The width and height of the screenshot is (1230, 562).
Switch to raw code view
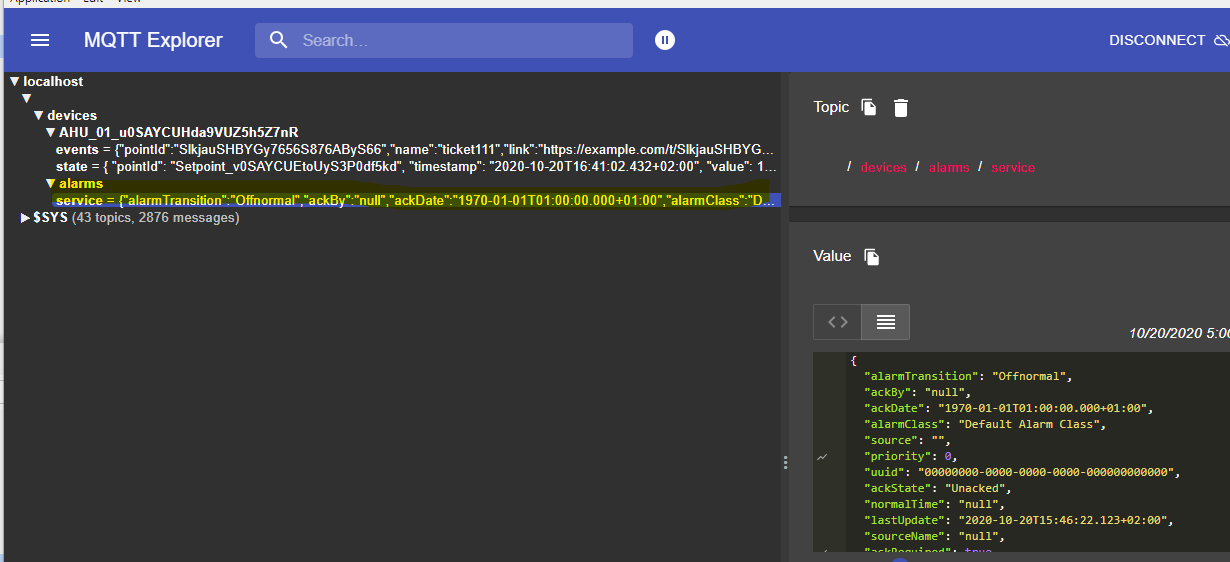pos(838,322)
